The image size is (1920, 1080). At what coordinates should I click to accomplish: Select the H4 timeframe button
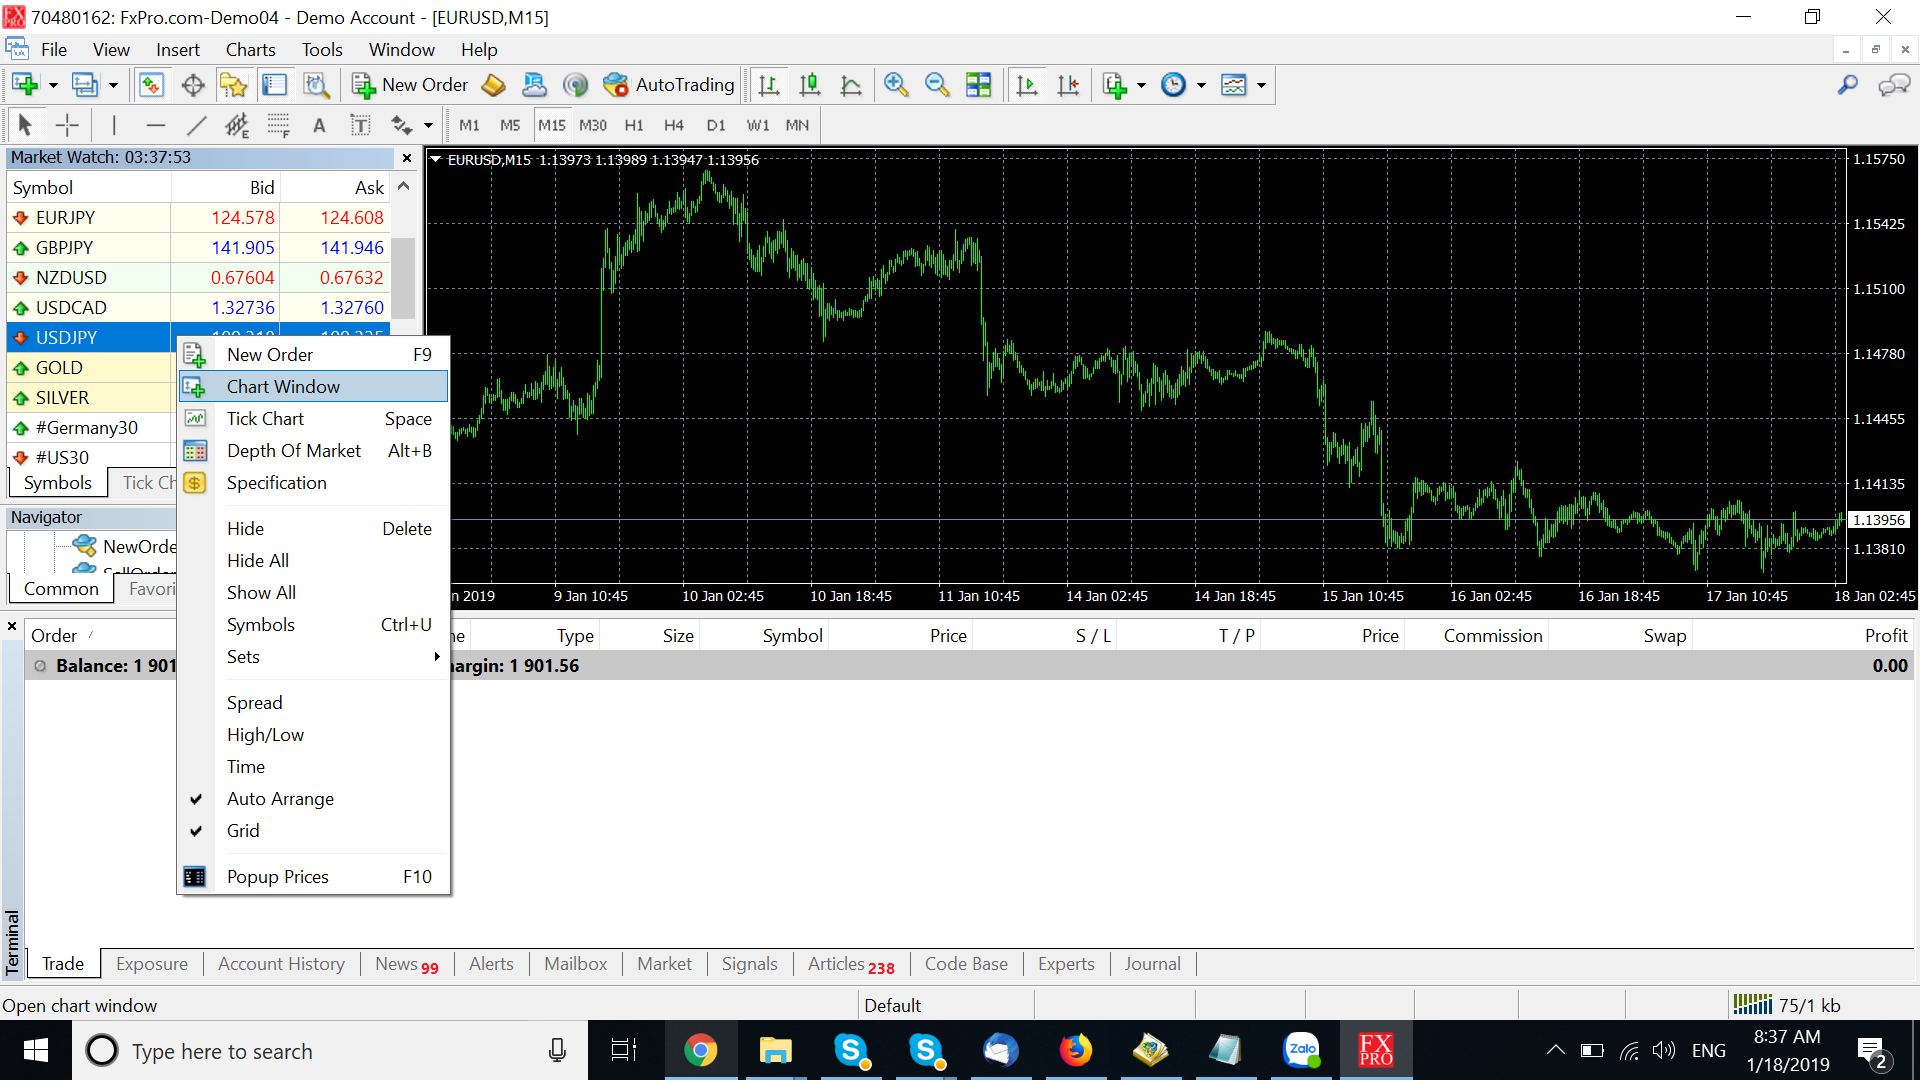[x=674, y=125]
